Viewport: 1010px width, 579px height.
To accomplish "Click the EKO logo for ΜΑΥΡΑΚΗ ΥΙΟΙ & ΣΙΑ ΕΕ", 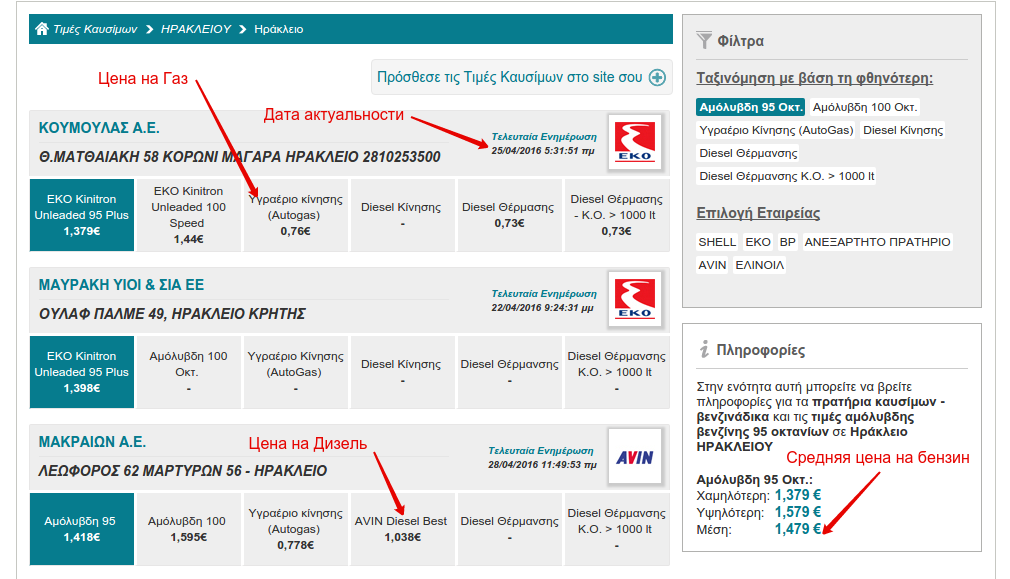I will (x=634, y=301).
